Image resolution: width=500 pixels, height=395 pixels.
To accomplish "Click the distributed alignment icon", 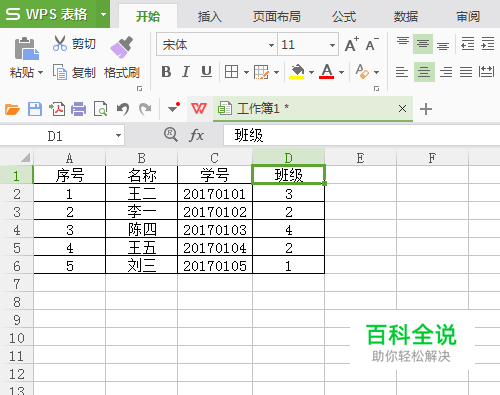I will (486, 71).
